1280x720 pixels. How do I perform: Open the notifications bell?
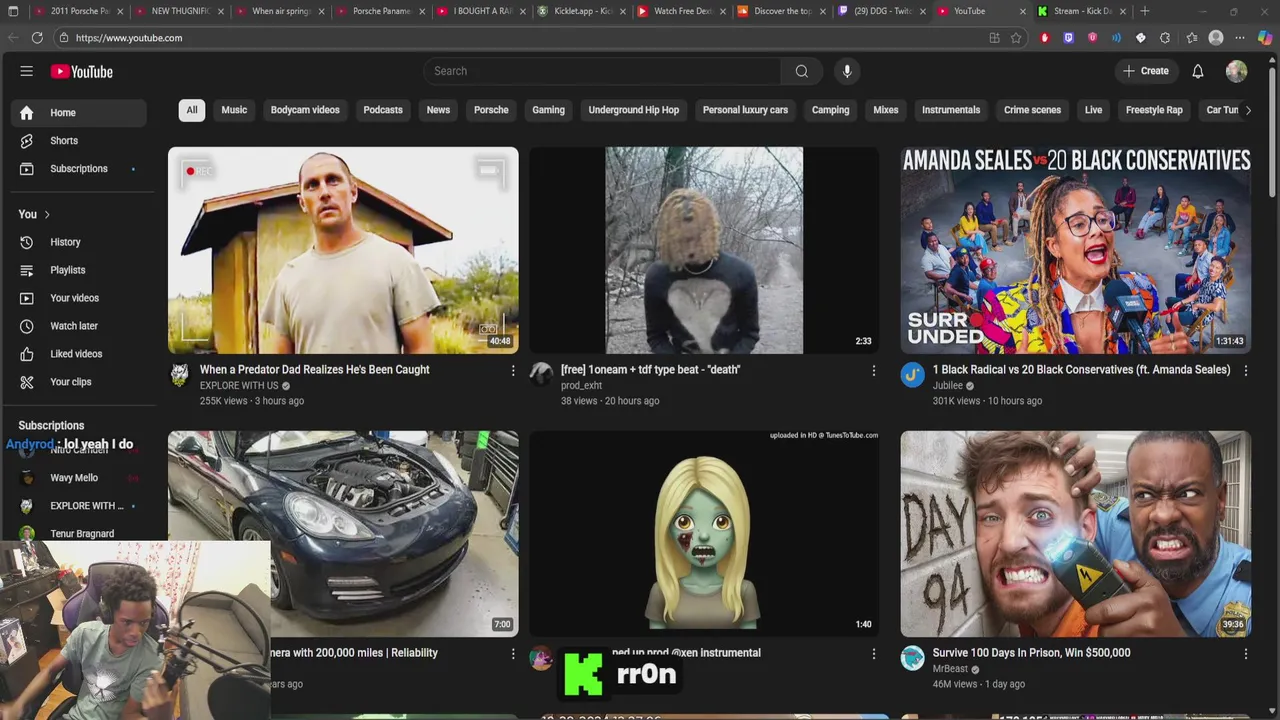coord(1198,71)
